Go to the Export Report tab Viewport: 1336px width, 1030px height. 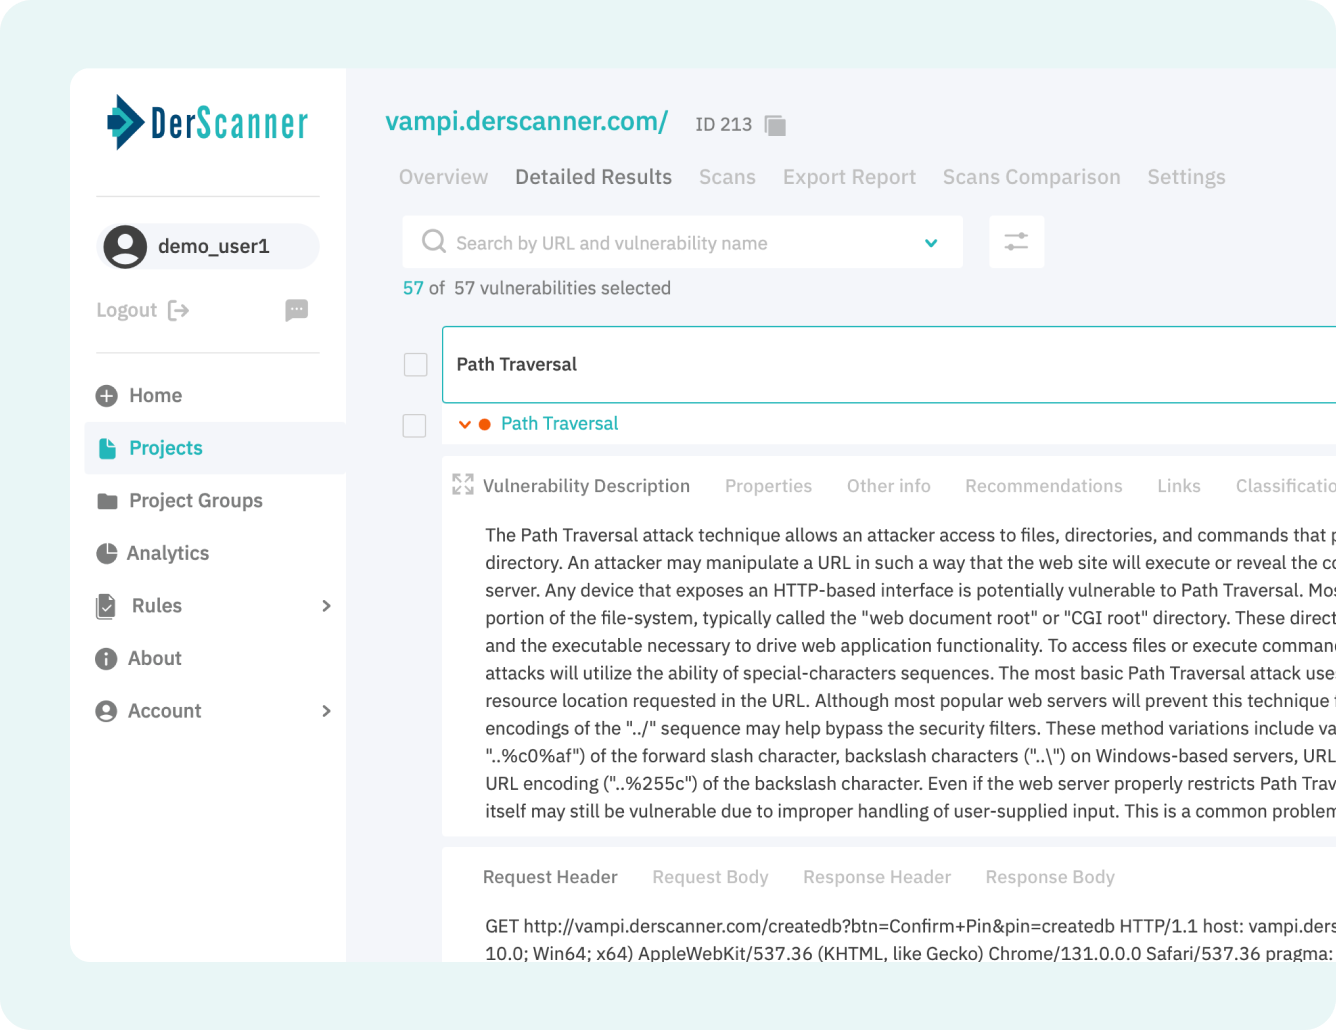point(849,177)
